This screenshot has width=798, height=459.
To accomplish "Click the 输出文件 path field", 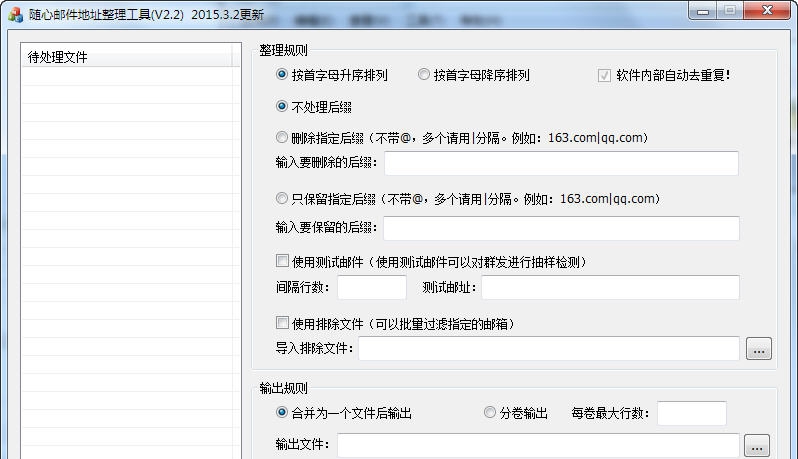I will 538,445.
